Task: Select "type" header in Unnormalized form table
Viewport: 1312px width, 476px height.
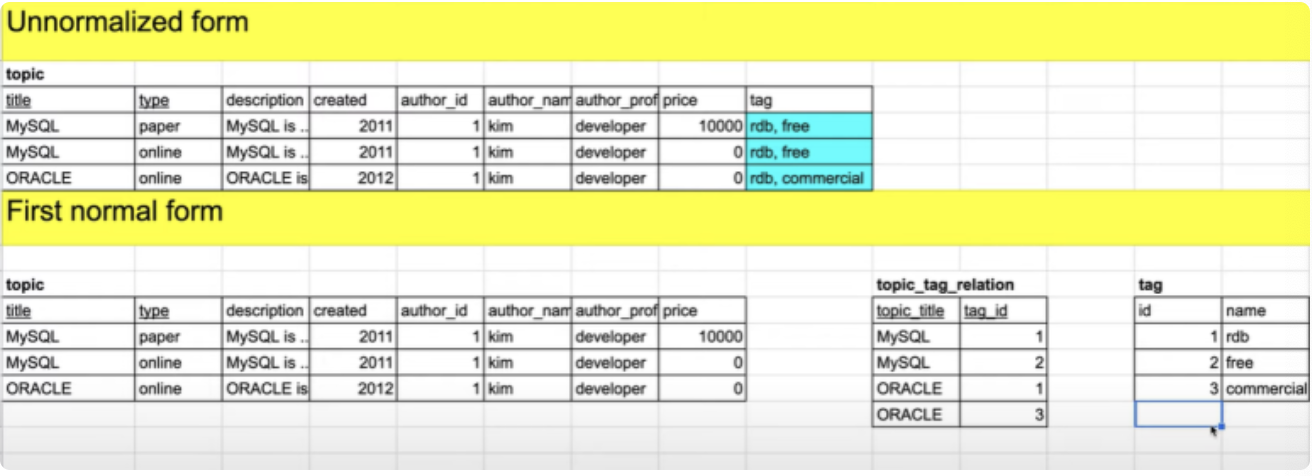Action: tap(178, 100)
